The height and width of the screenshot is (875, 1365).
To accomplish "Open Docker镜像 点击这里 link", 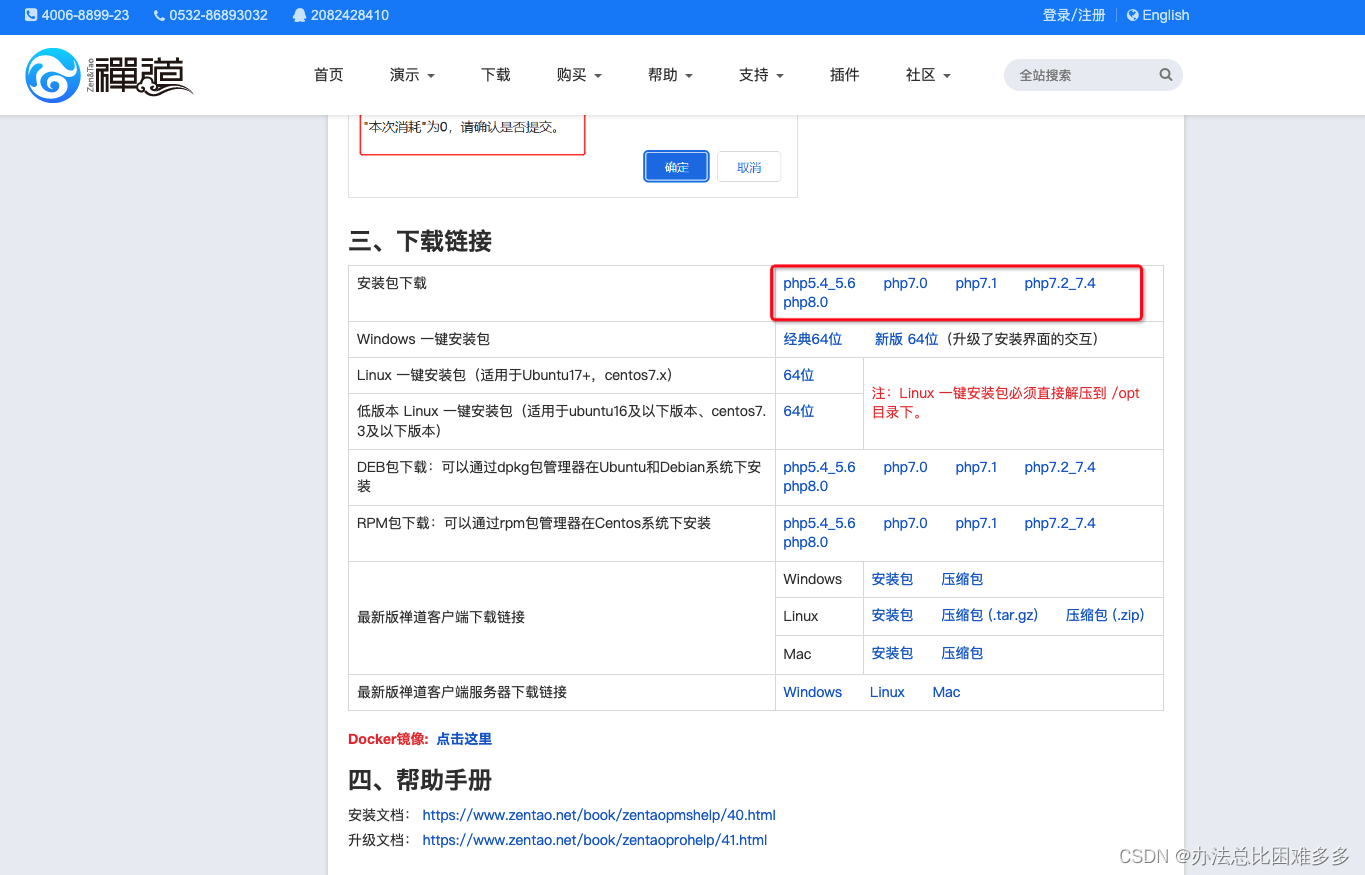I will pyautogui.click(x=464, y=739).
